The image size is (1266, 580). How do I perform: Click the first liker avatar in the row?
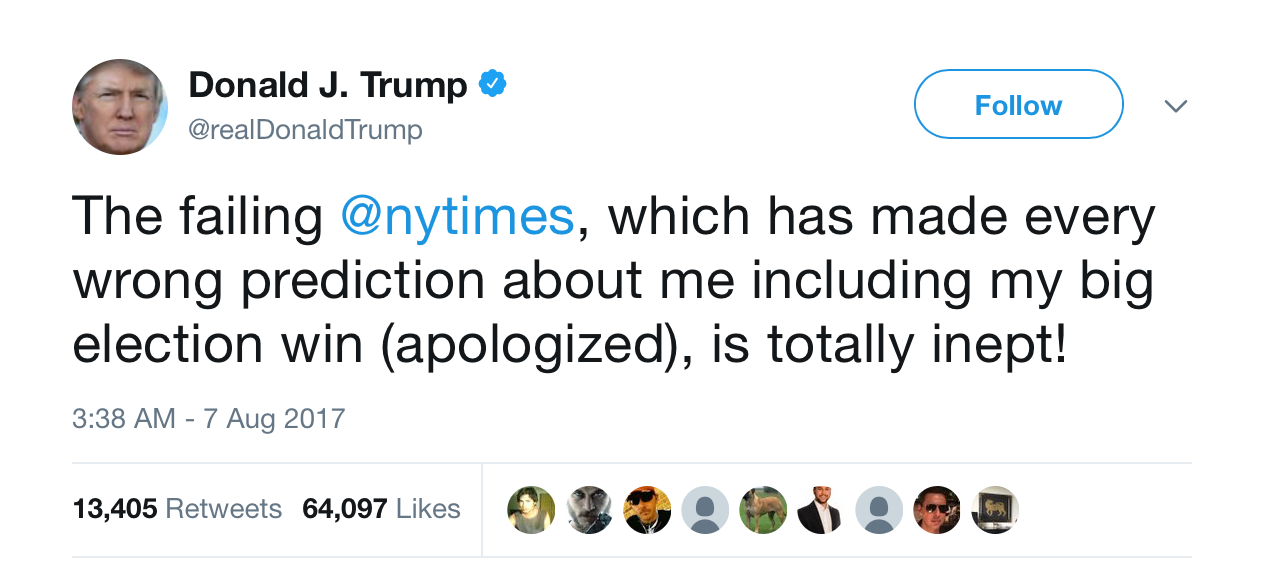(x=531, y=510)
